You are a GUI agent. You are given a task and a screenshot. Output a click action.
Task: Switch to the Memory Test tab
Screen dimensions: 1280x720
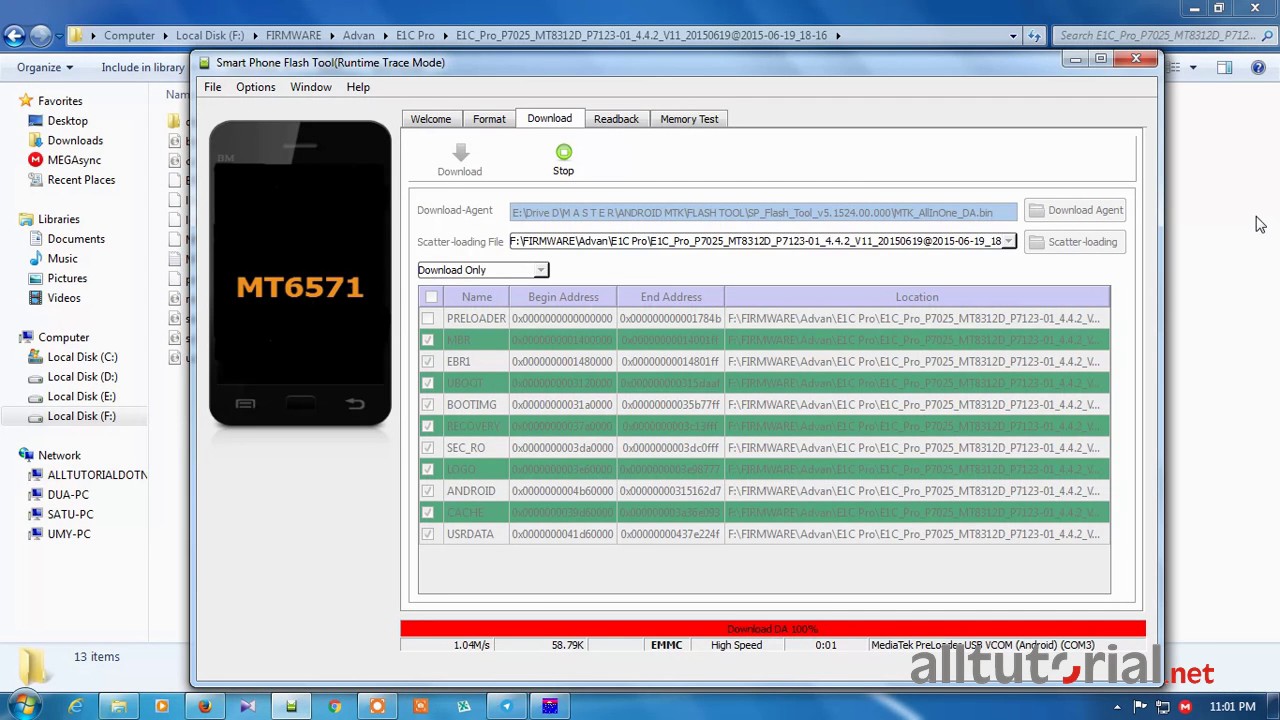tap(689, 119)
